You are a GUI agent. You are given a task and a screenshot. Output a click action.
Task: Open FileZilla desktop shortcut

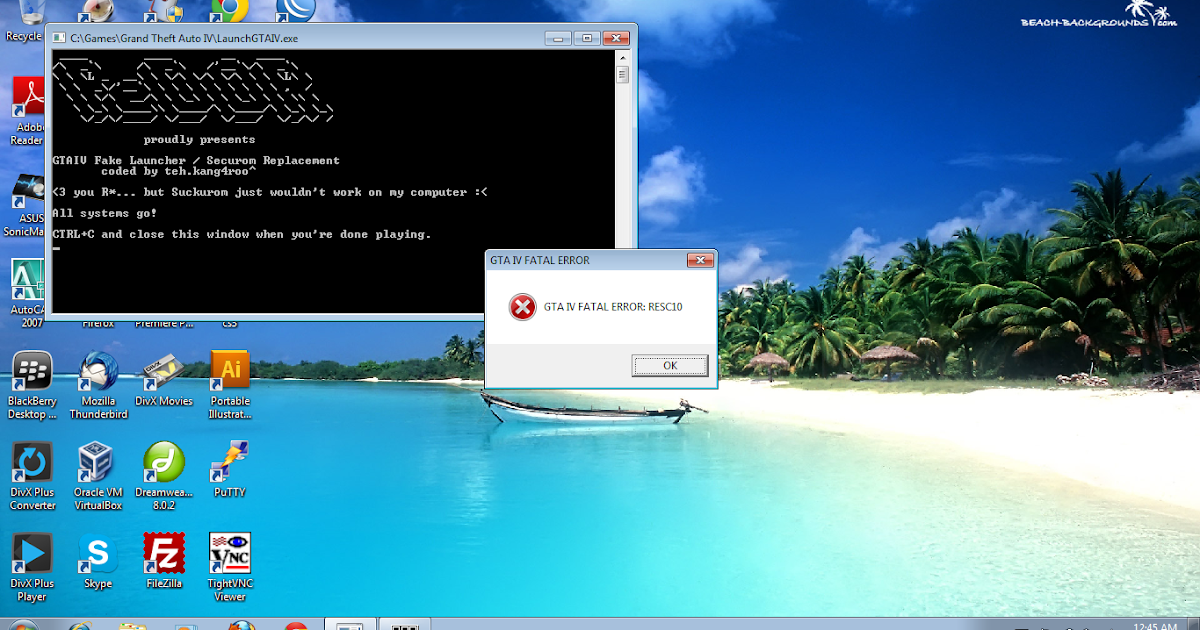pos(164,562)
